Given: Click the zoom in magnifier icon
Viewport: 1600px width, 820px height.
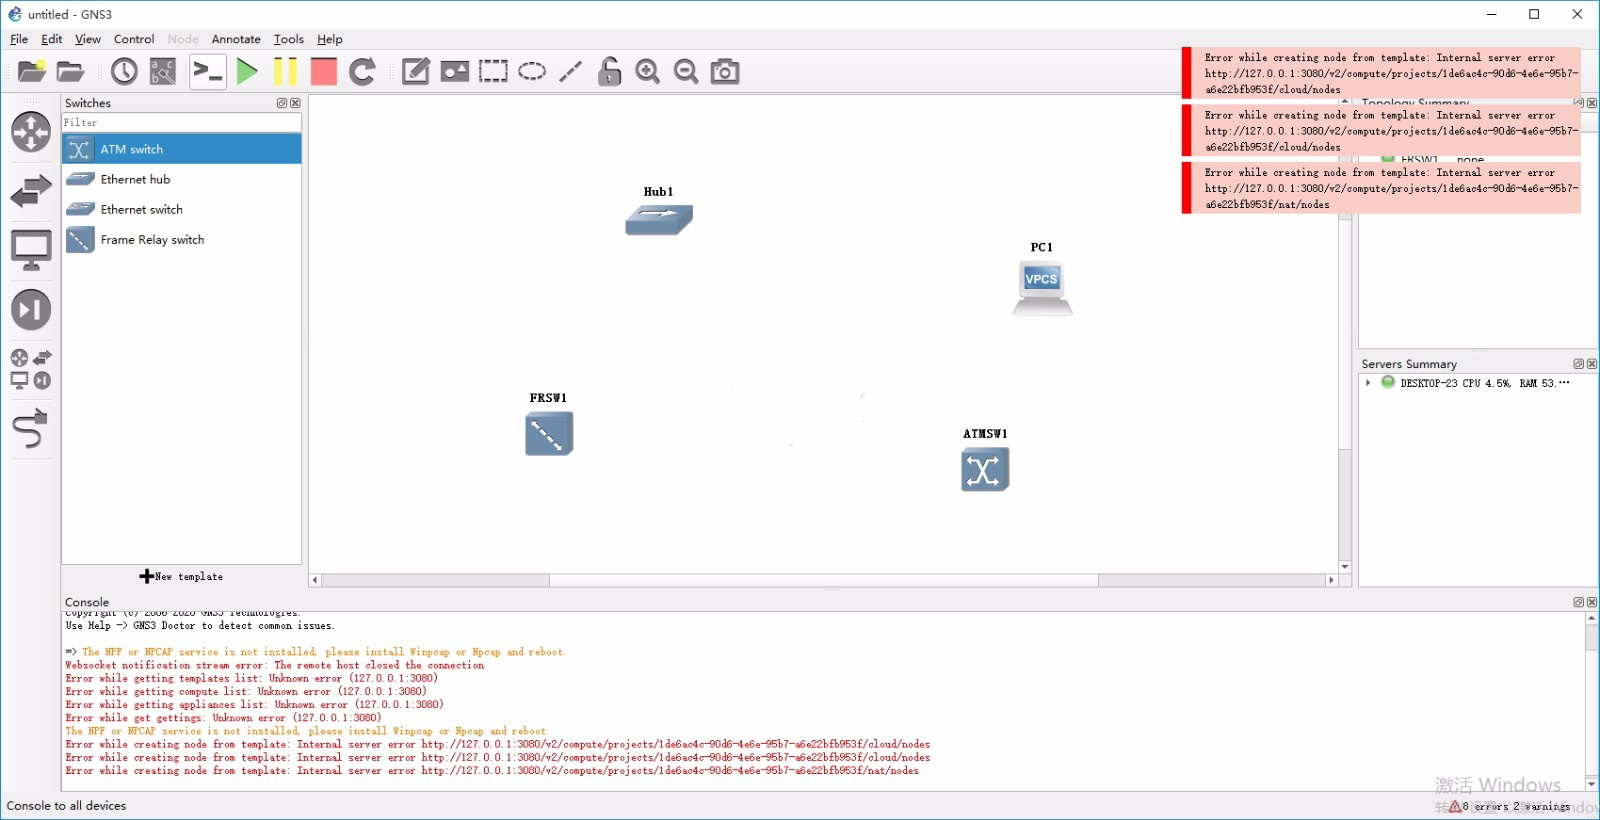Looking at the screenshot, I should tap(648, 71).
